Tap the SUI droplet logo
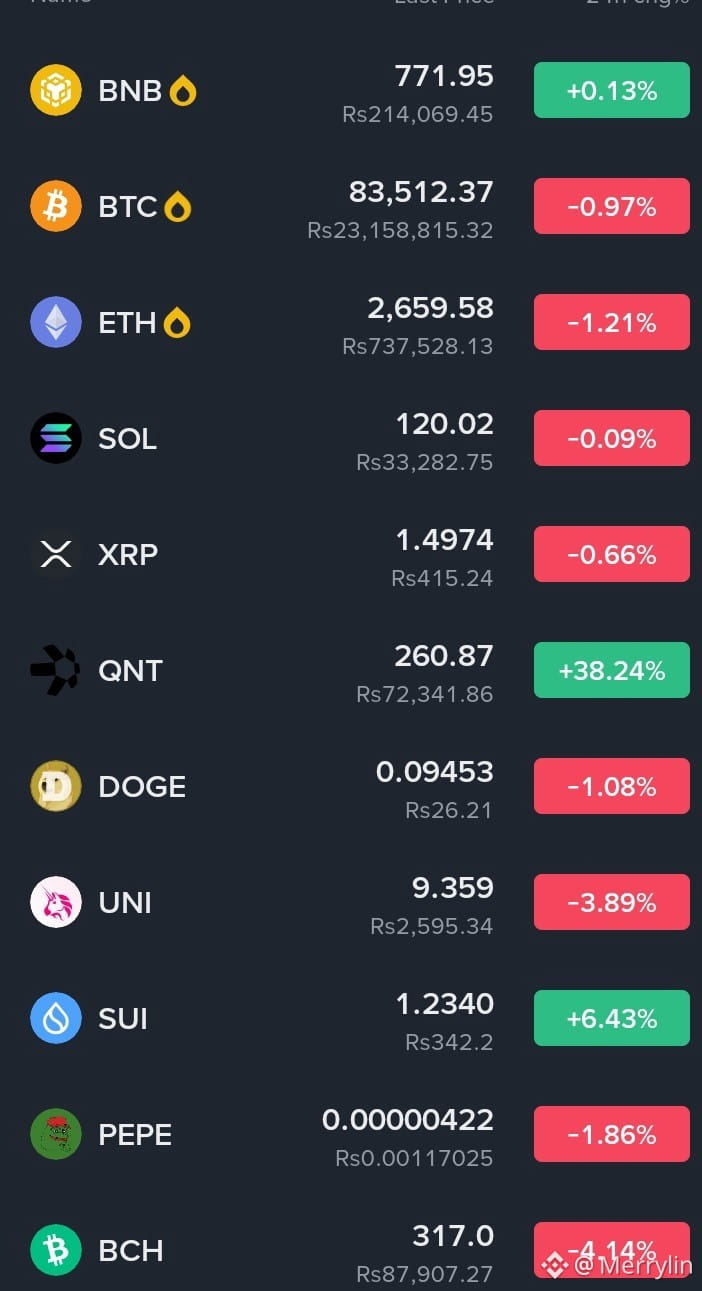Screen dimensions: 702x1291 55,1018
